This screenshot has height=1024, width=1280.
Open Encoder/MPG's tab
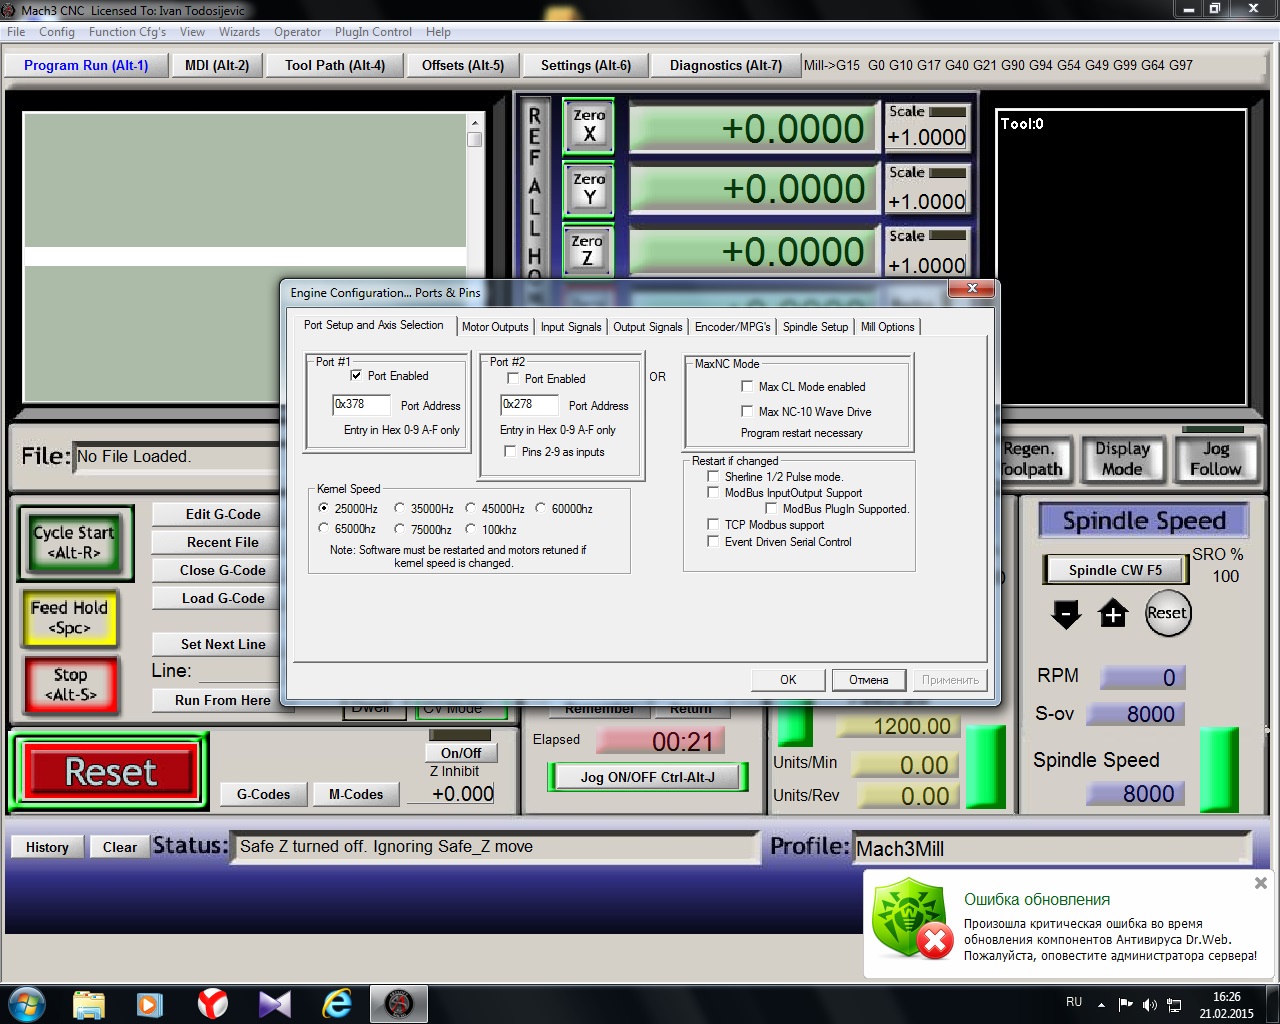pyautogui.click(x=733, y=327)
